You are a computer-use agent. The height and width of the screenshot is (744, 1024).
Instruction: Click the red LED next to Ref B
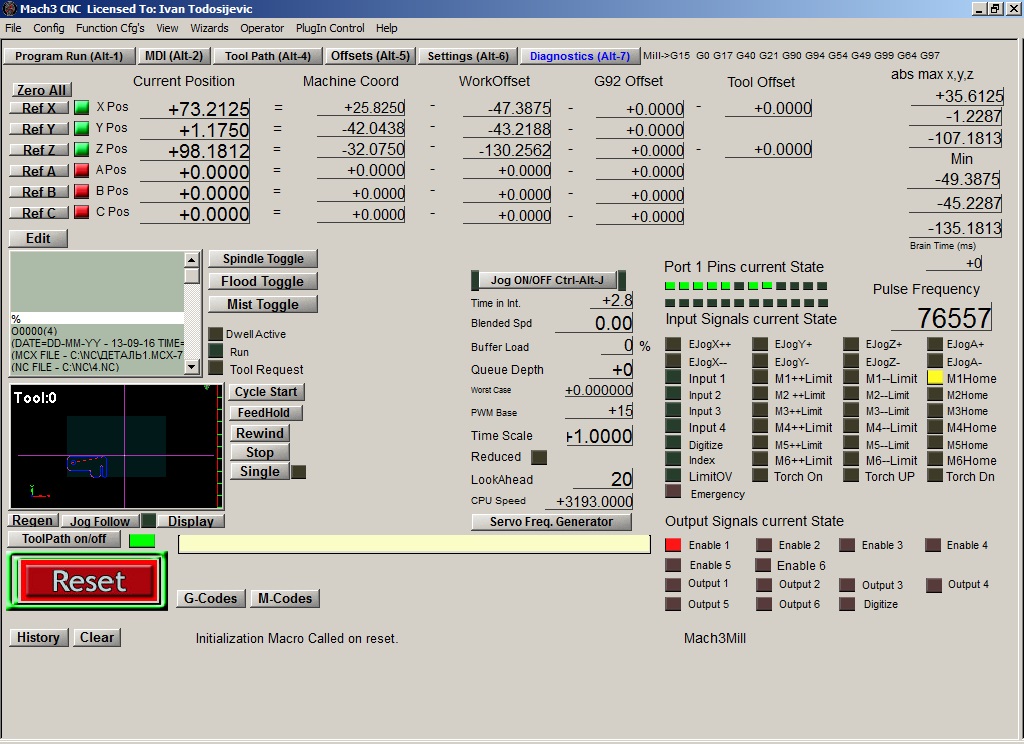click(x=82, y=191)
